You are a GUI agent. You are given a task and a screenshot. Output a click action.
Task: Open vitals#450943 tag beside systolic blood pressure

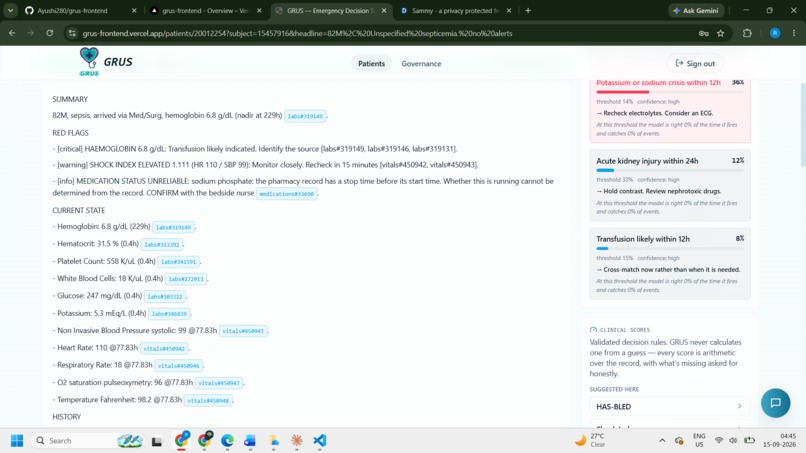(x=243, y=331)
